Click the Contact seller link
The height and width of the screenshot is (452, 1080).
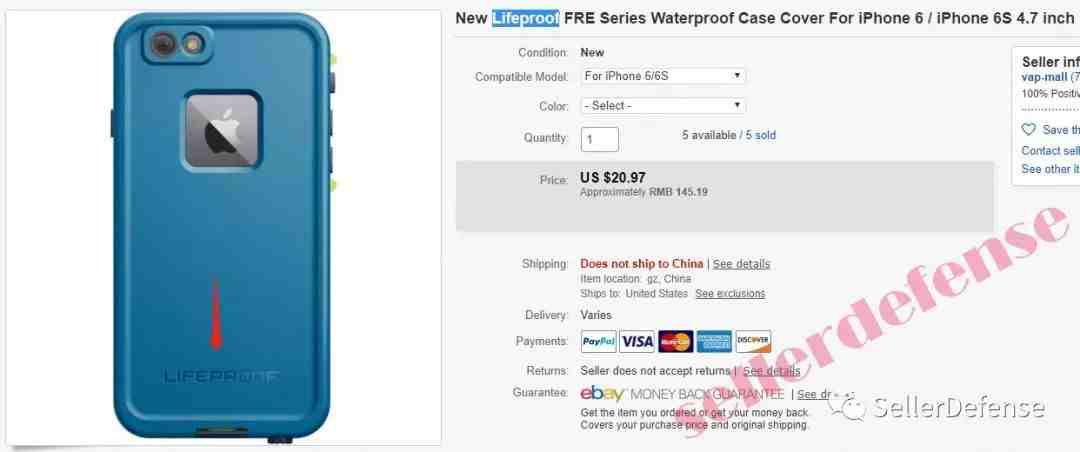1050,150
